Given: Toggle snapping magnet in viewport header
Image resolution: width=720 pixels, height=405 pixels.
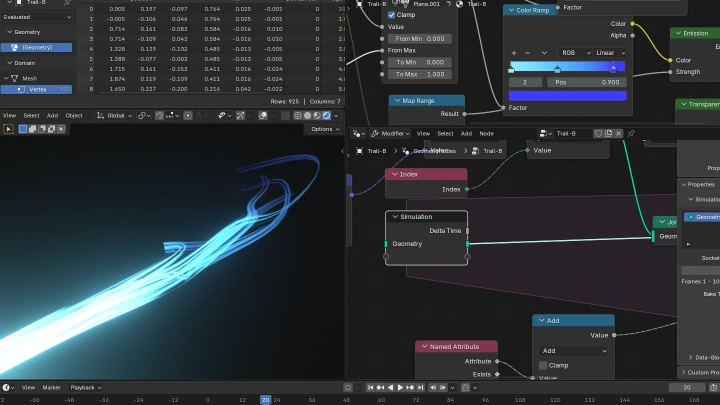Looking at the screenshot, I should click(x=159, y=116).
